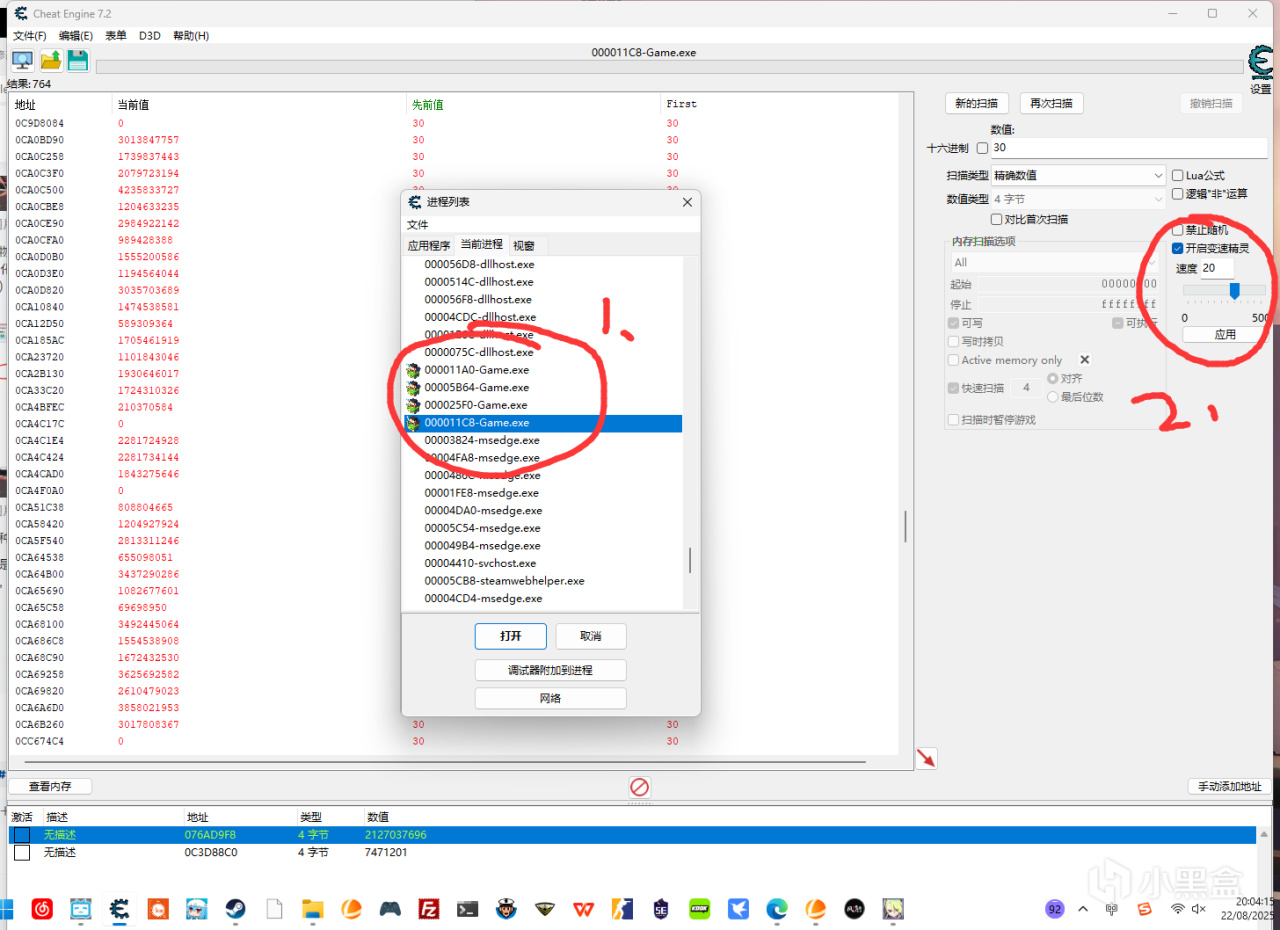The image size is (1280, 930).
Task: Click the speedhack speed slider handle
Action: [1234, 290]
